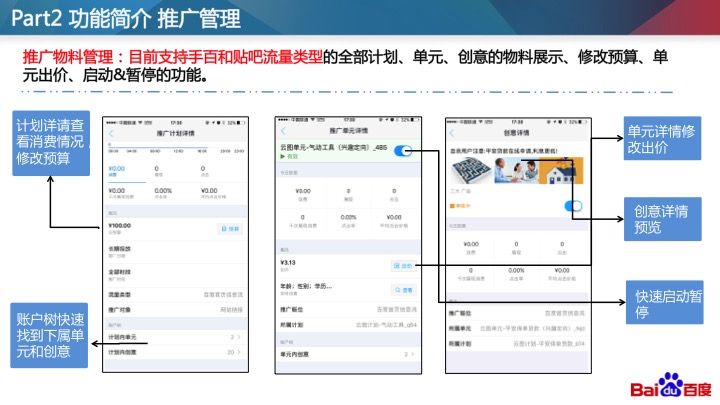The width and height of the screenshot is (720, 405).
Task: Click the 推广单元详情 title
Action: [x=349, y=131]
